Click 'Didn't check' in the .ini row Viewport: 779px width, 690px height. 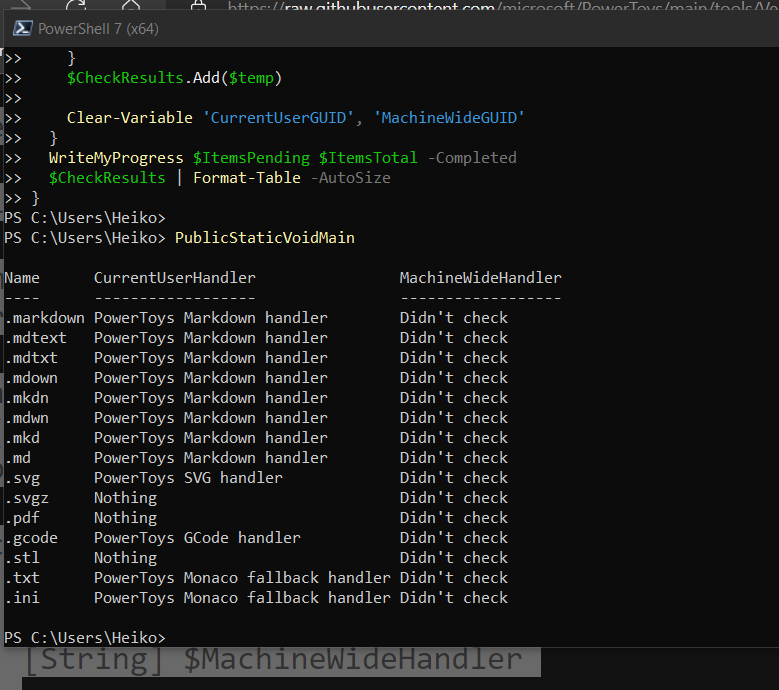[454, 598]
